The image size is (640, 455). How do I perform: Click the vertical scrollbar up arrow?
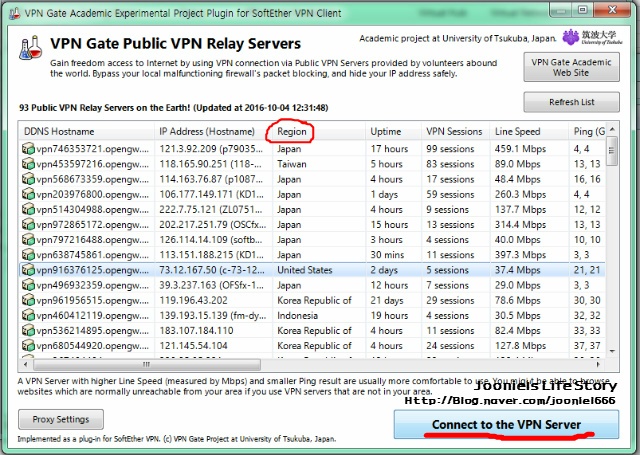pyautogui.click(x=612, y=129)
